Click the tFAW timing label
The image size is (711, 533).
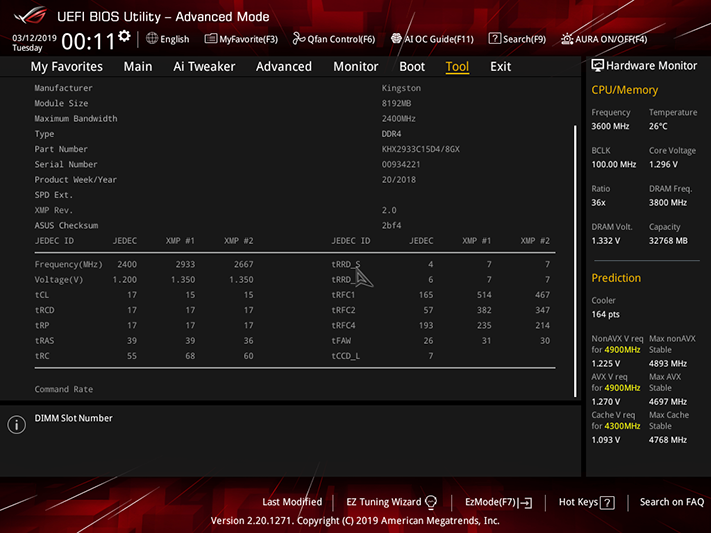[341, 341]
